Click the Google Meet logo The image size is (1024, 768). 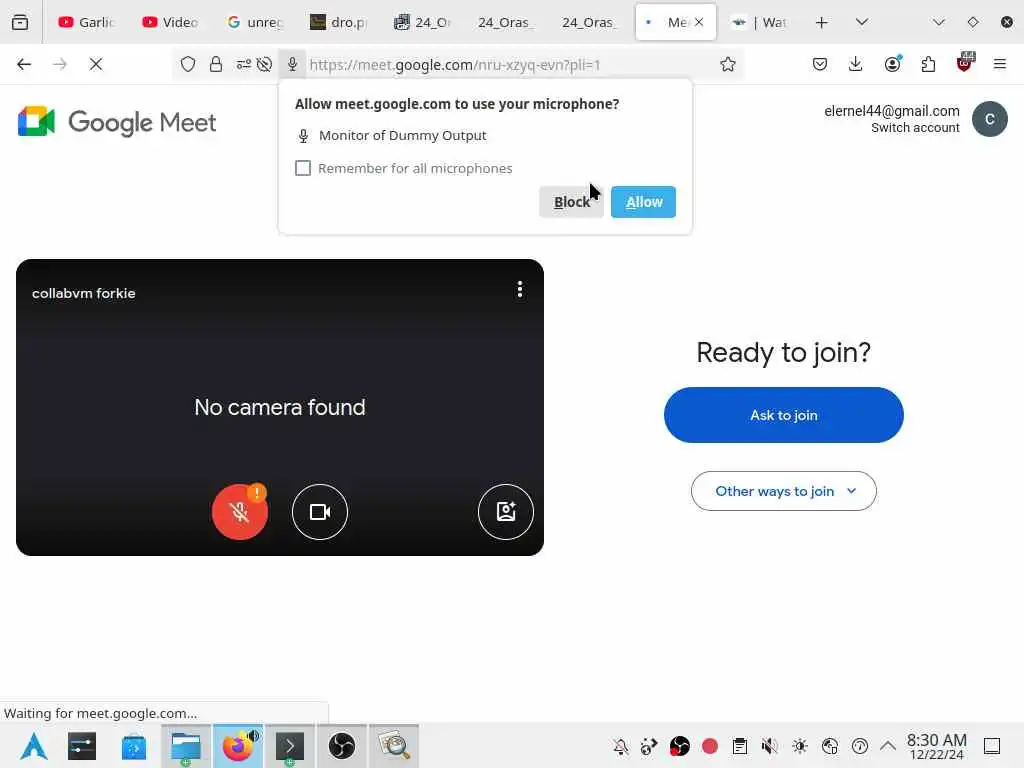117,122
